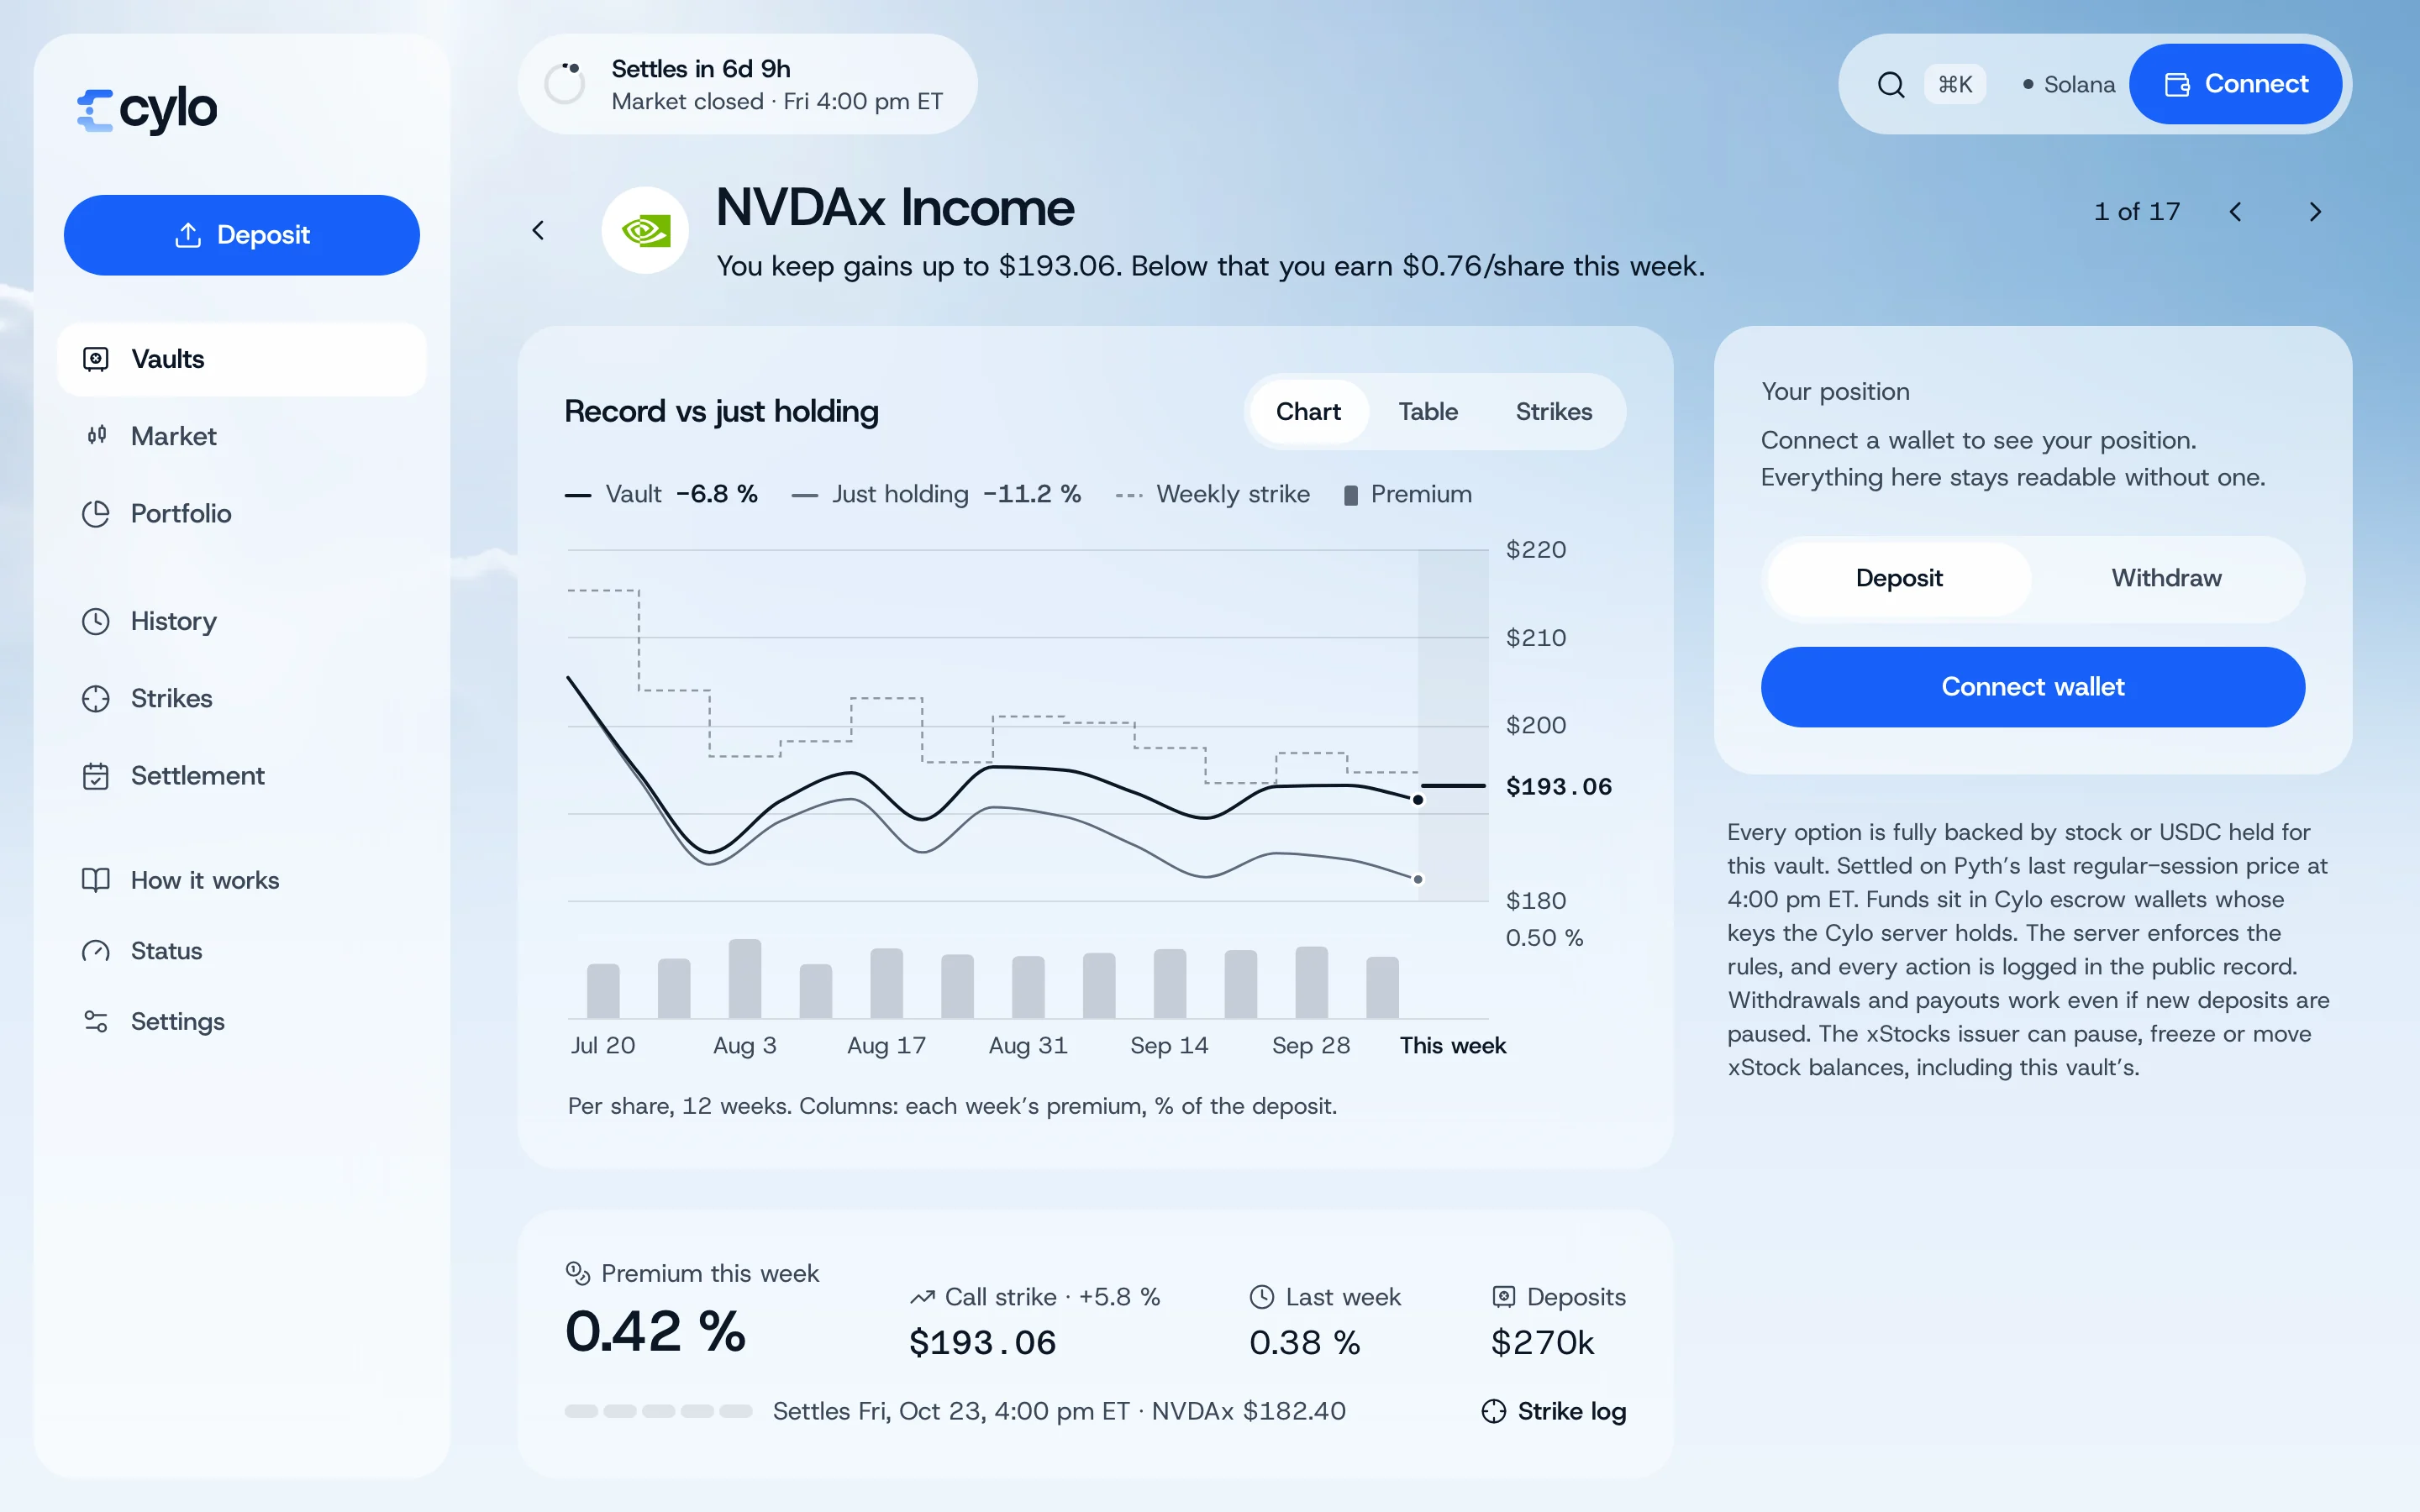
Task: Select Deposit in position toggle
Action: [x=1899, y=579]
